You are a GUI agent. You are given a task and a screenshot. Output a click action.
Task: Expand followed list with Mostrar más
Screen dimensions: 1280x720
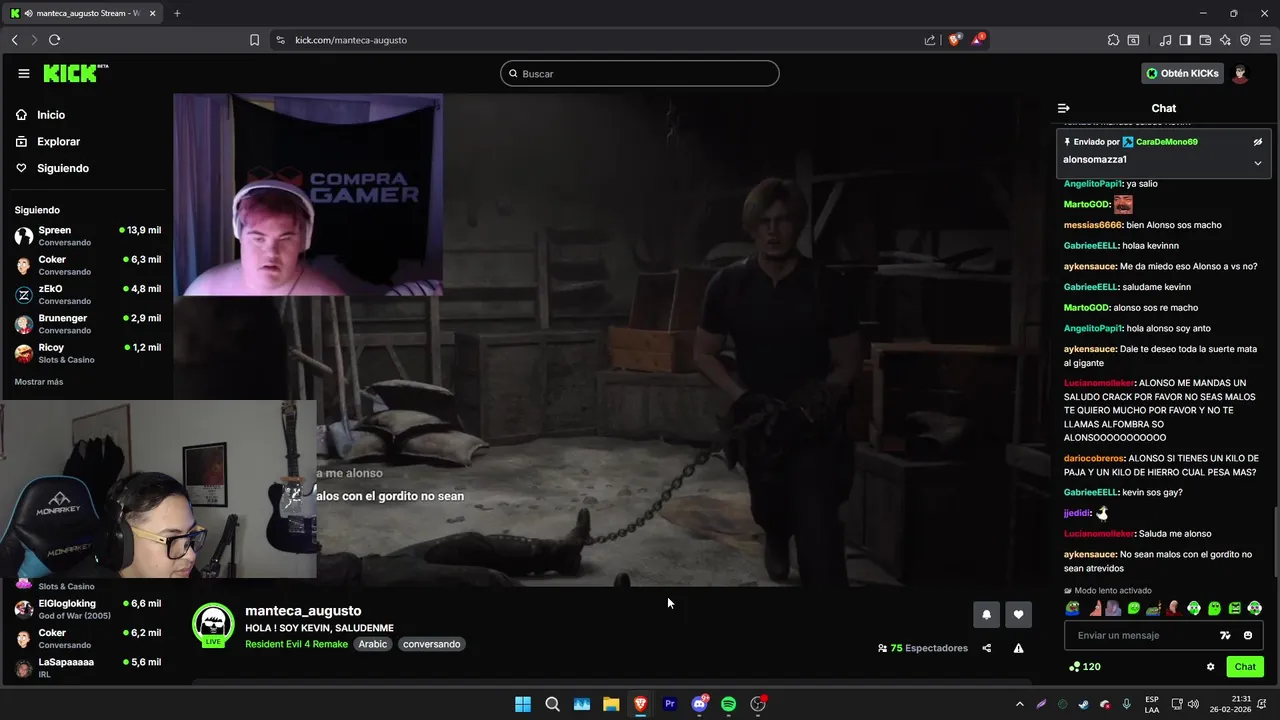tap(39, 382)
